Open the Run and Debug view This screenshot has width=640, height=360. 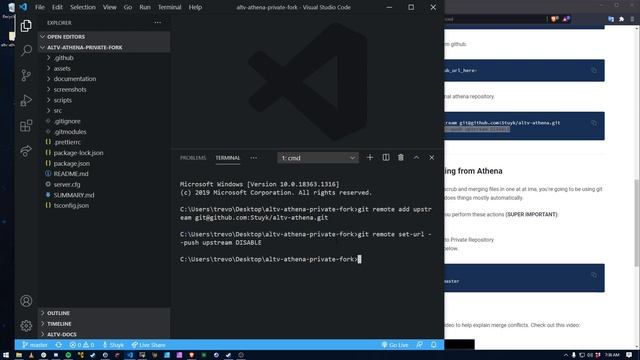point(26,100)
